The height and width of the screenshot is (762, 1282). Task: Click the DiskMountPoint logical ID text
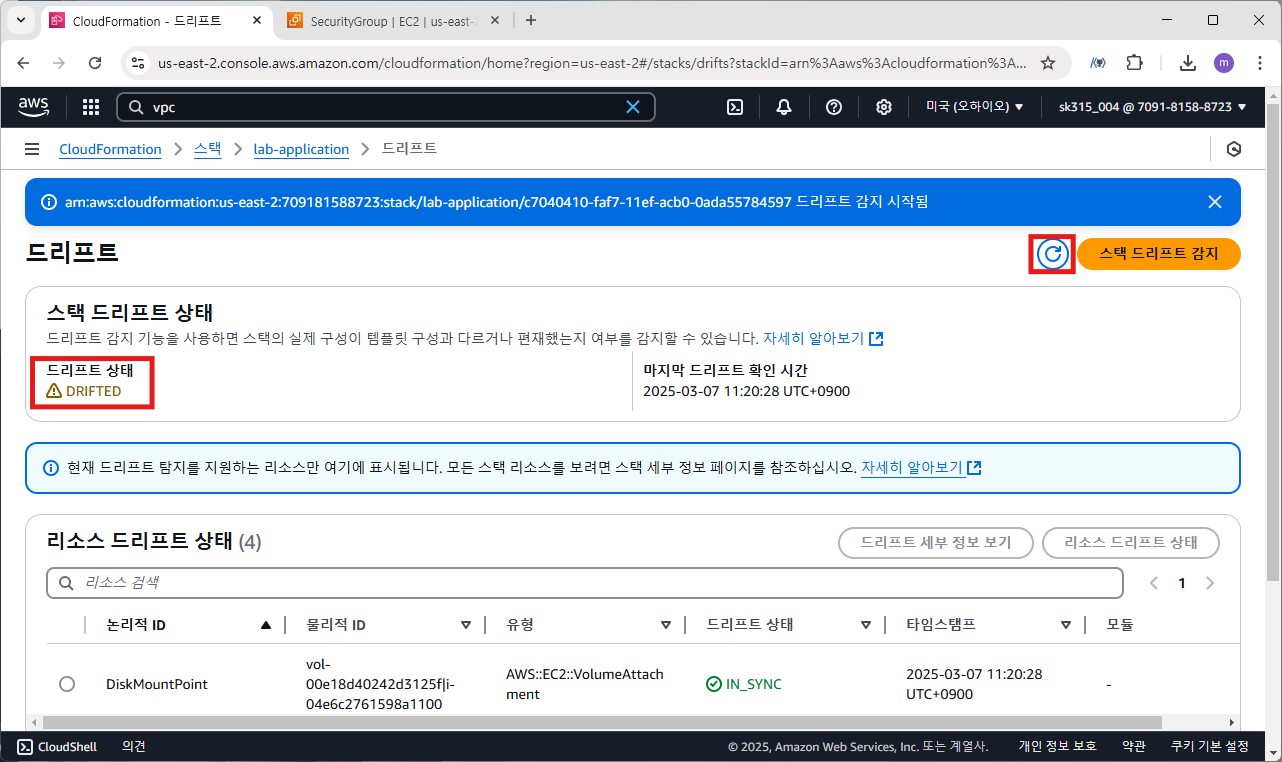pyautogui.click(x=157, y=684)
